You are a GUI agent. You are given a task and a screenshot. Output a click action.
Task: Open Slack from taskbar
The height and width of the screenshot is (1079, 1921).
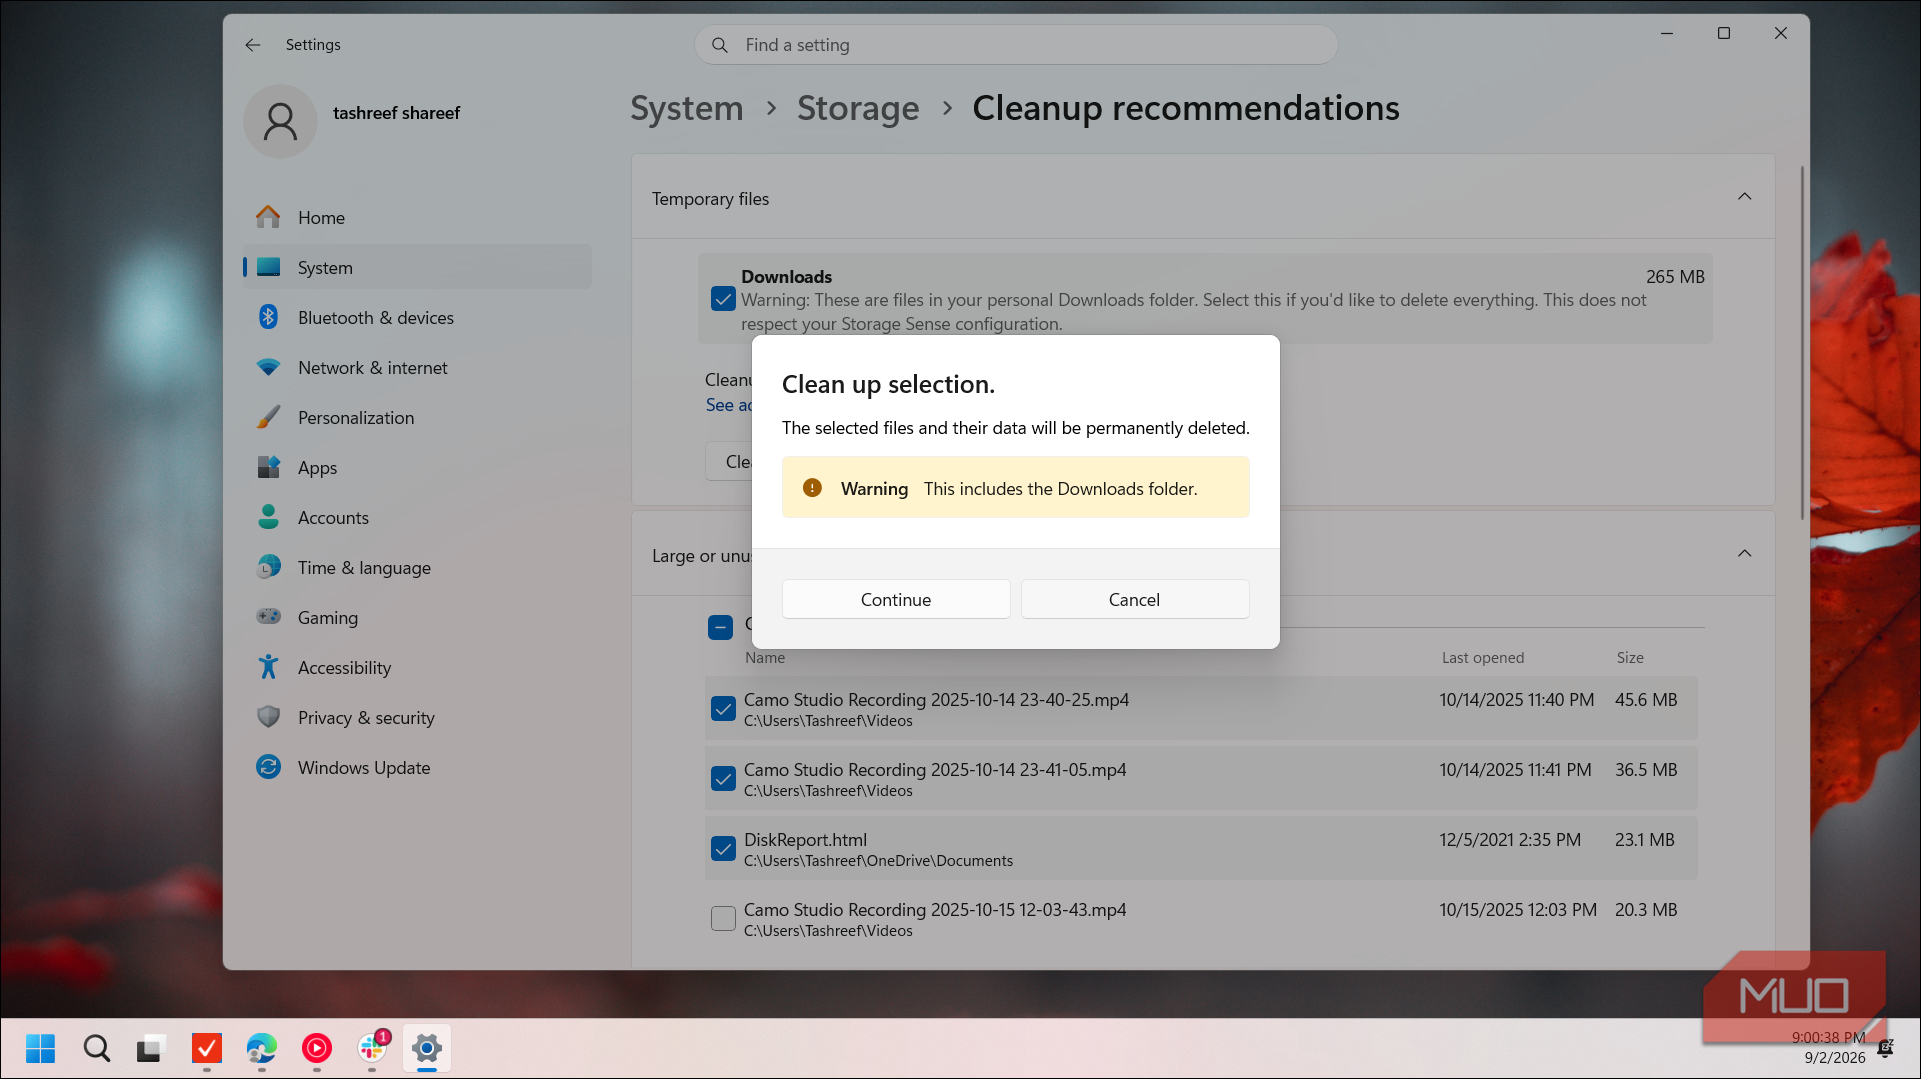click(372, 1048)
